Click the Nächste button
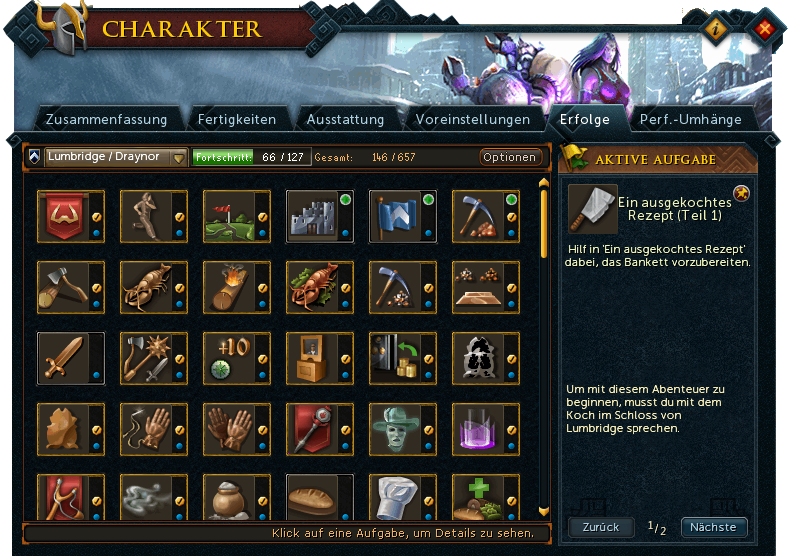Viewport: 789px width, 556px height. 714,527
